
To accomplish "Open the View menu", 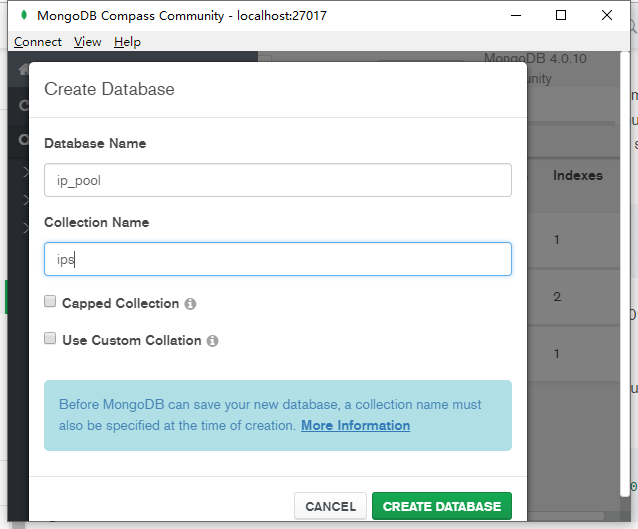I will [87, 42].
